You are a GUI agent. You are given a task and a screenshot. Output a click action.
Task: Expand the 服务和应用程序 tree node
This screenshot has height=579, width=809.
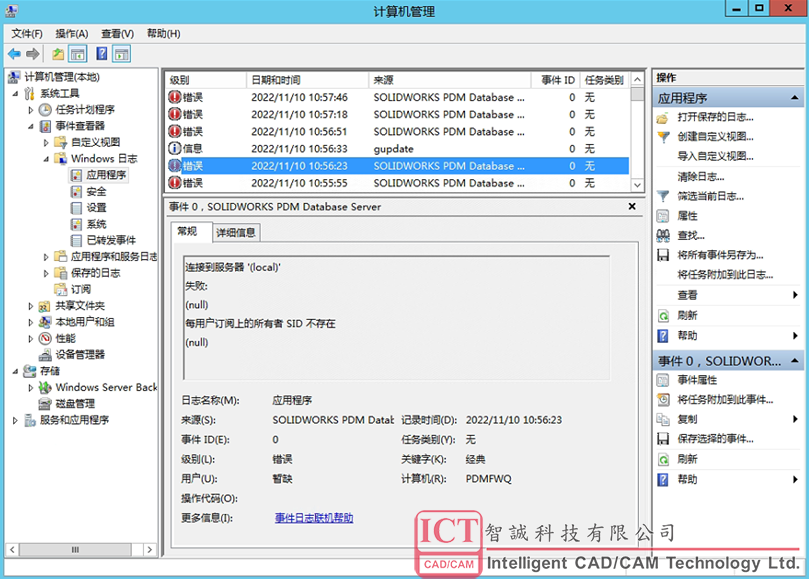[x=15, y=421]
